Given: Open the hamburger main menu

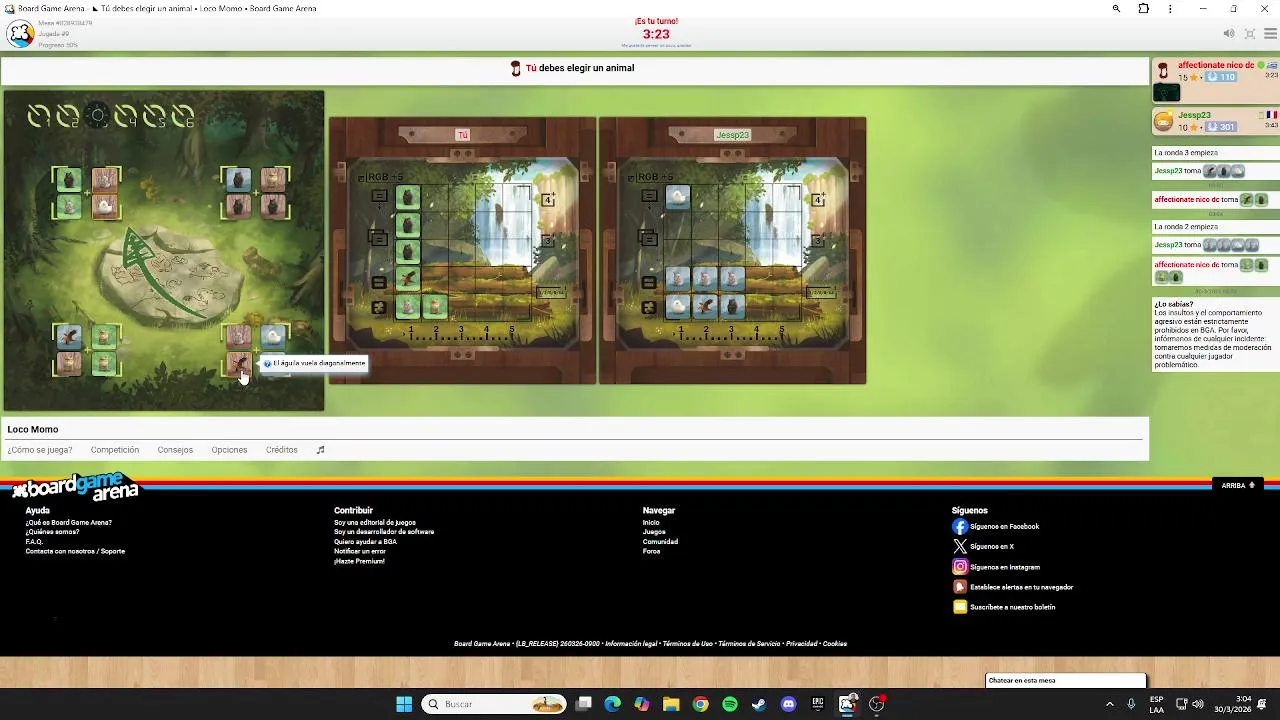Looking at the screenshot, I should 1270,33.
